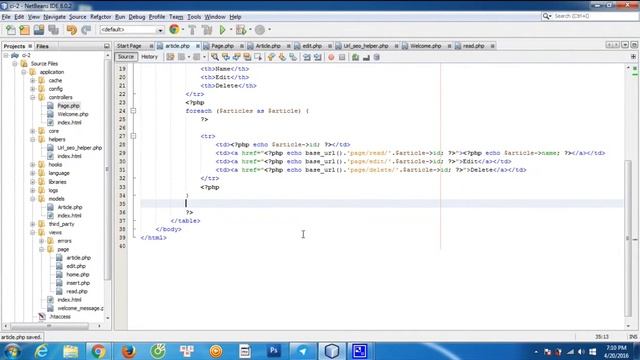Toggle Highlight Search icon in editor toolbar
The width and height of the screenshot is (640, 360).
(247, 57)
